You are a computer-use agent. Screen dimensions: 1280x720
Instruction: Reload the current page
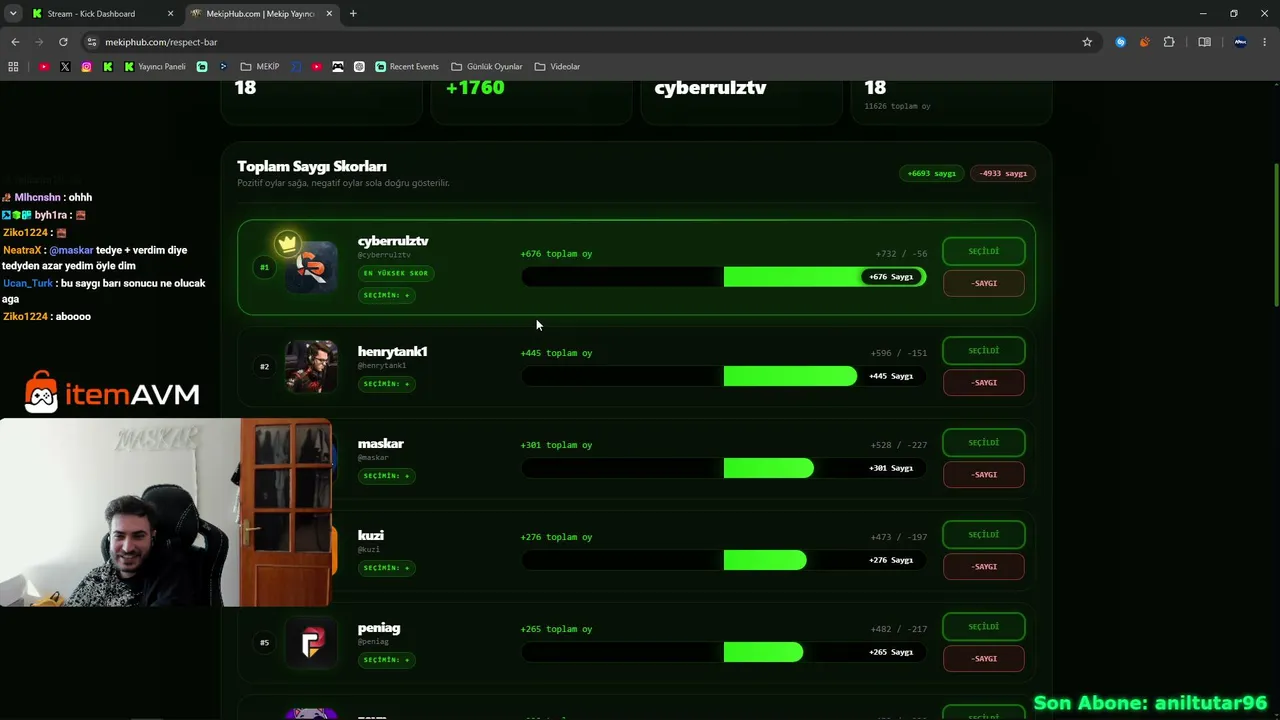pos(63,42)
